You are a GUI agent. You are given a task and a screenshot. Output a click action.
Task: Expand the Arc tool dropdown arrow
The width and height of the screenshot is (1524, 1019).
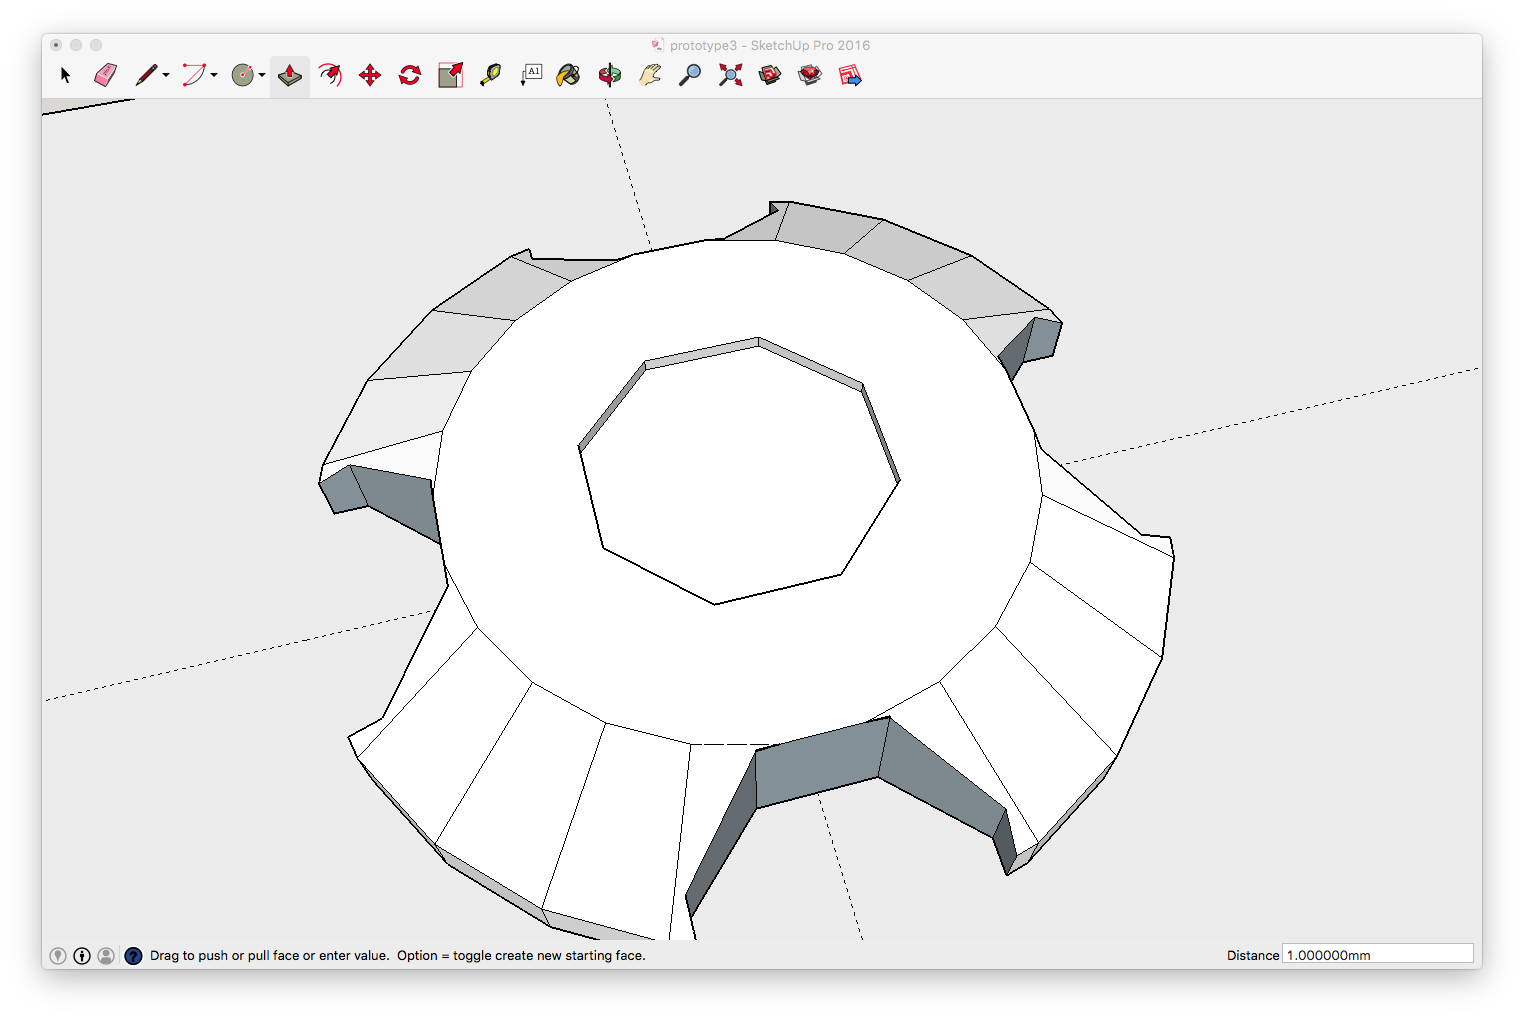tap(214, 75)
